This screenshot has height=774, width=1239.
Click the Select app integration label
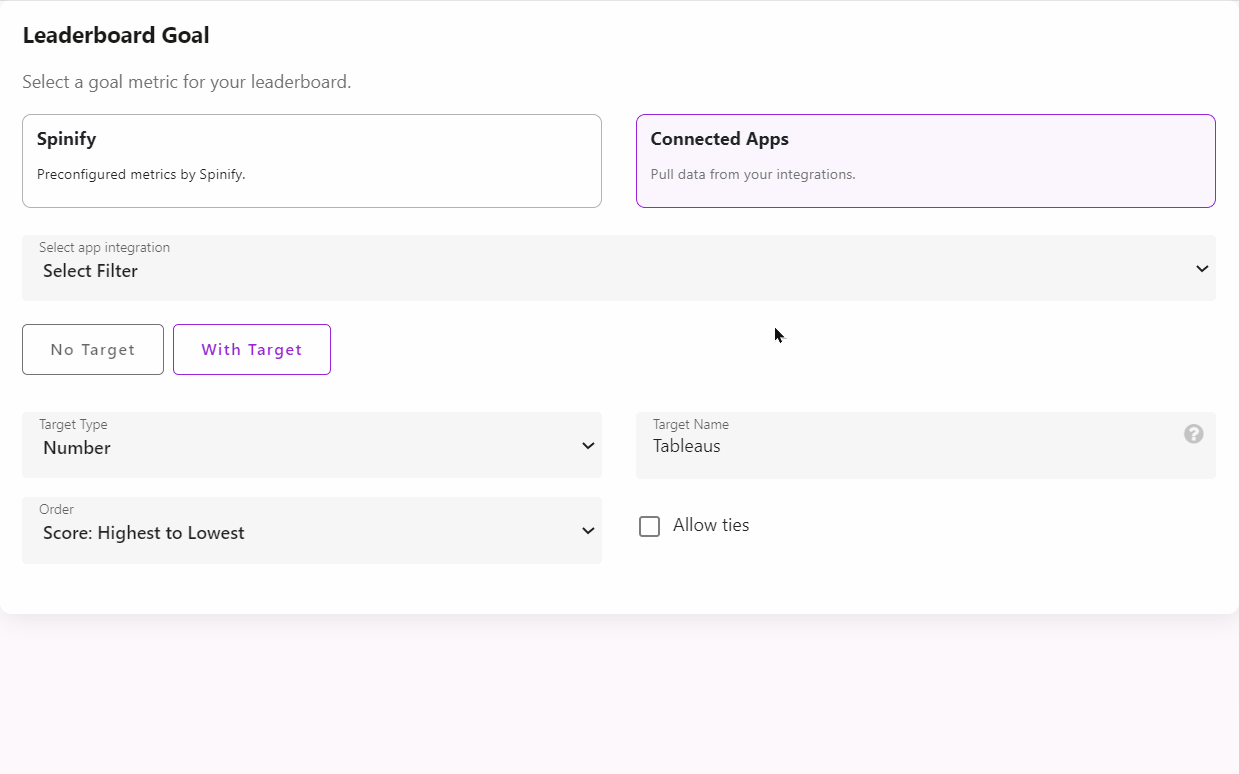tap(103, 247)
